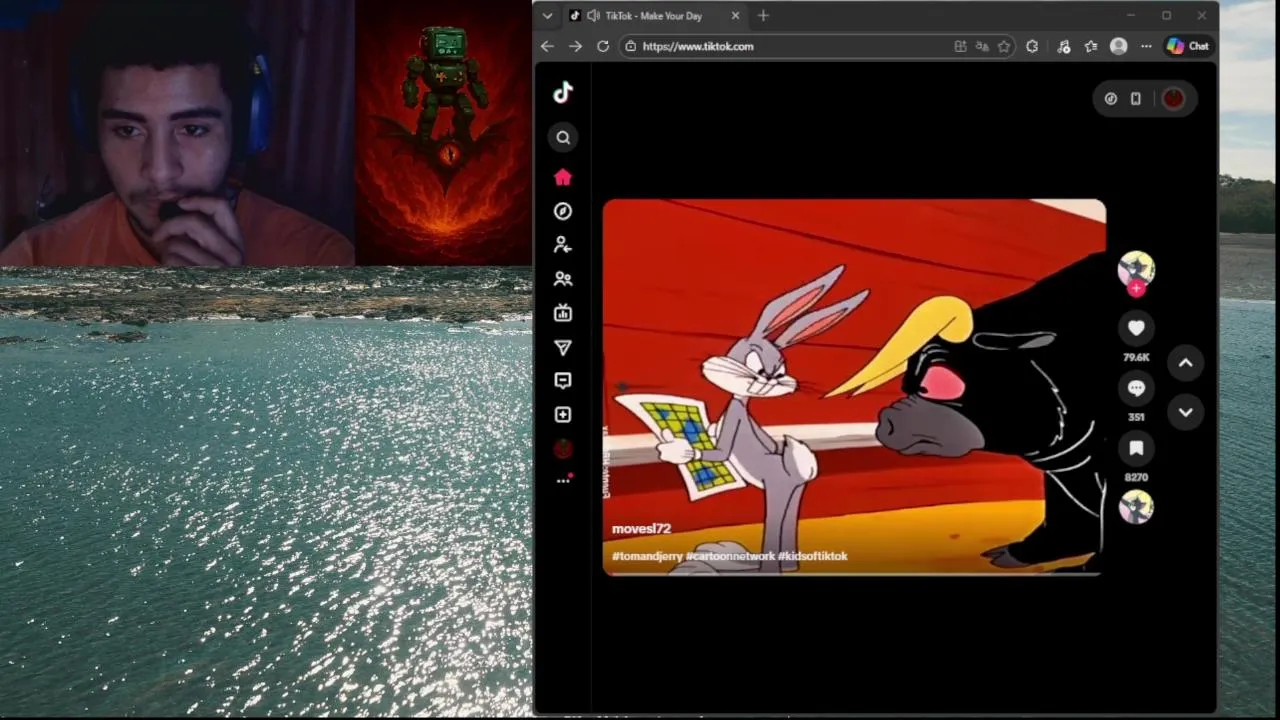Open browser Settings and more menu

[x=1146, y=46]
